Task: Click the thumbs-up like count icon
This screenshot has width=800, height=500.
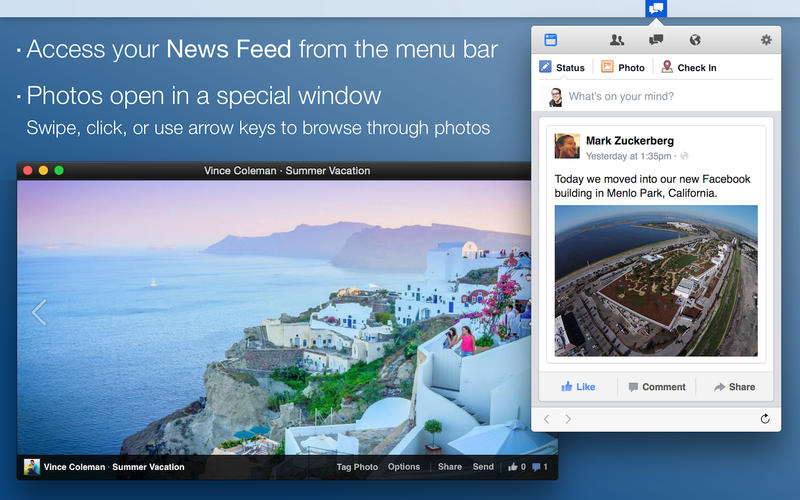Action: 513,467
